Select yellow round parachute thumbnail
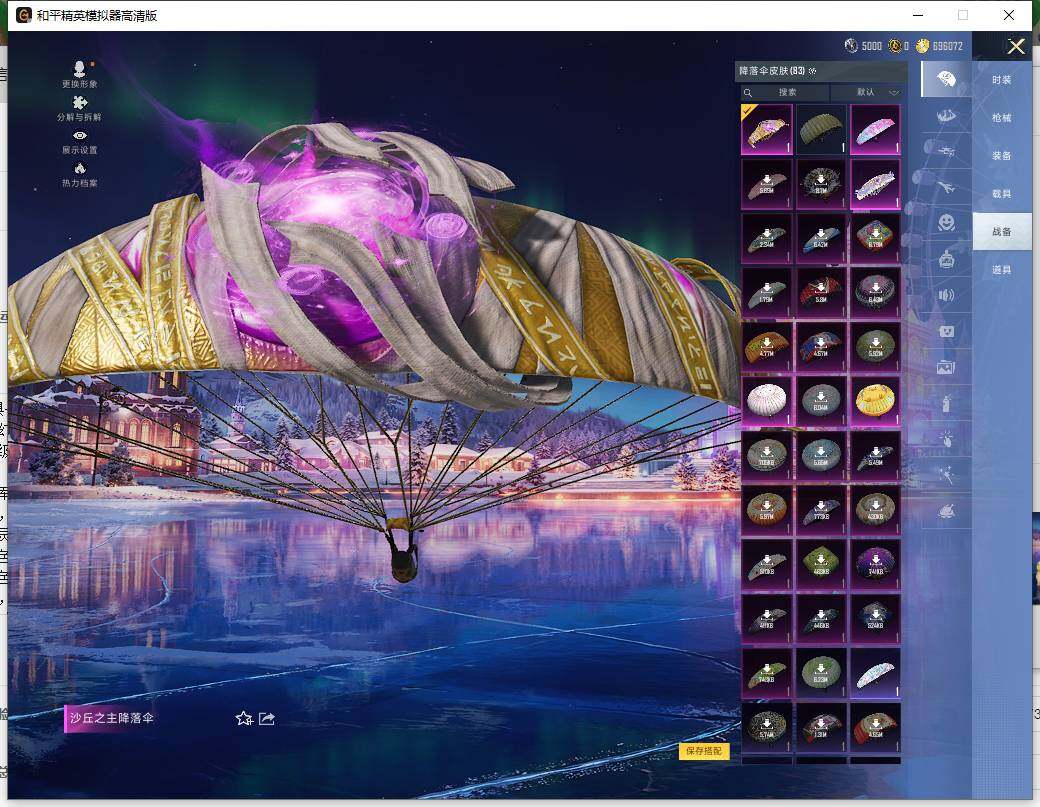 [x=875, y=401]
